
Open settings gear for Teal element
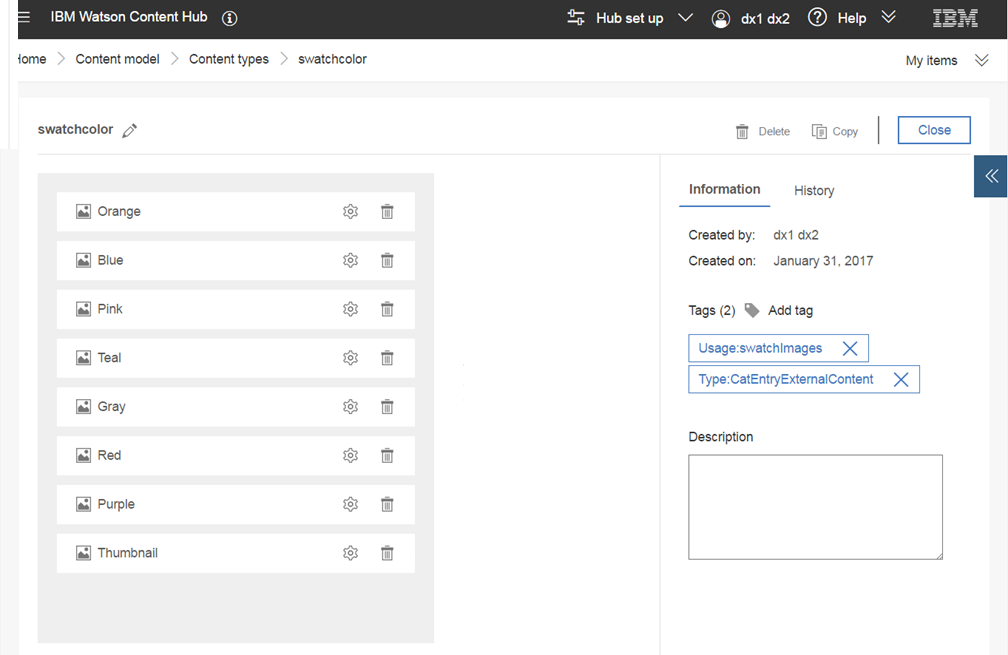pyautogui.click(x=350, y=358)
